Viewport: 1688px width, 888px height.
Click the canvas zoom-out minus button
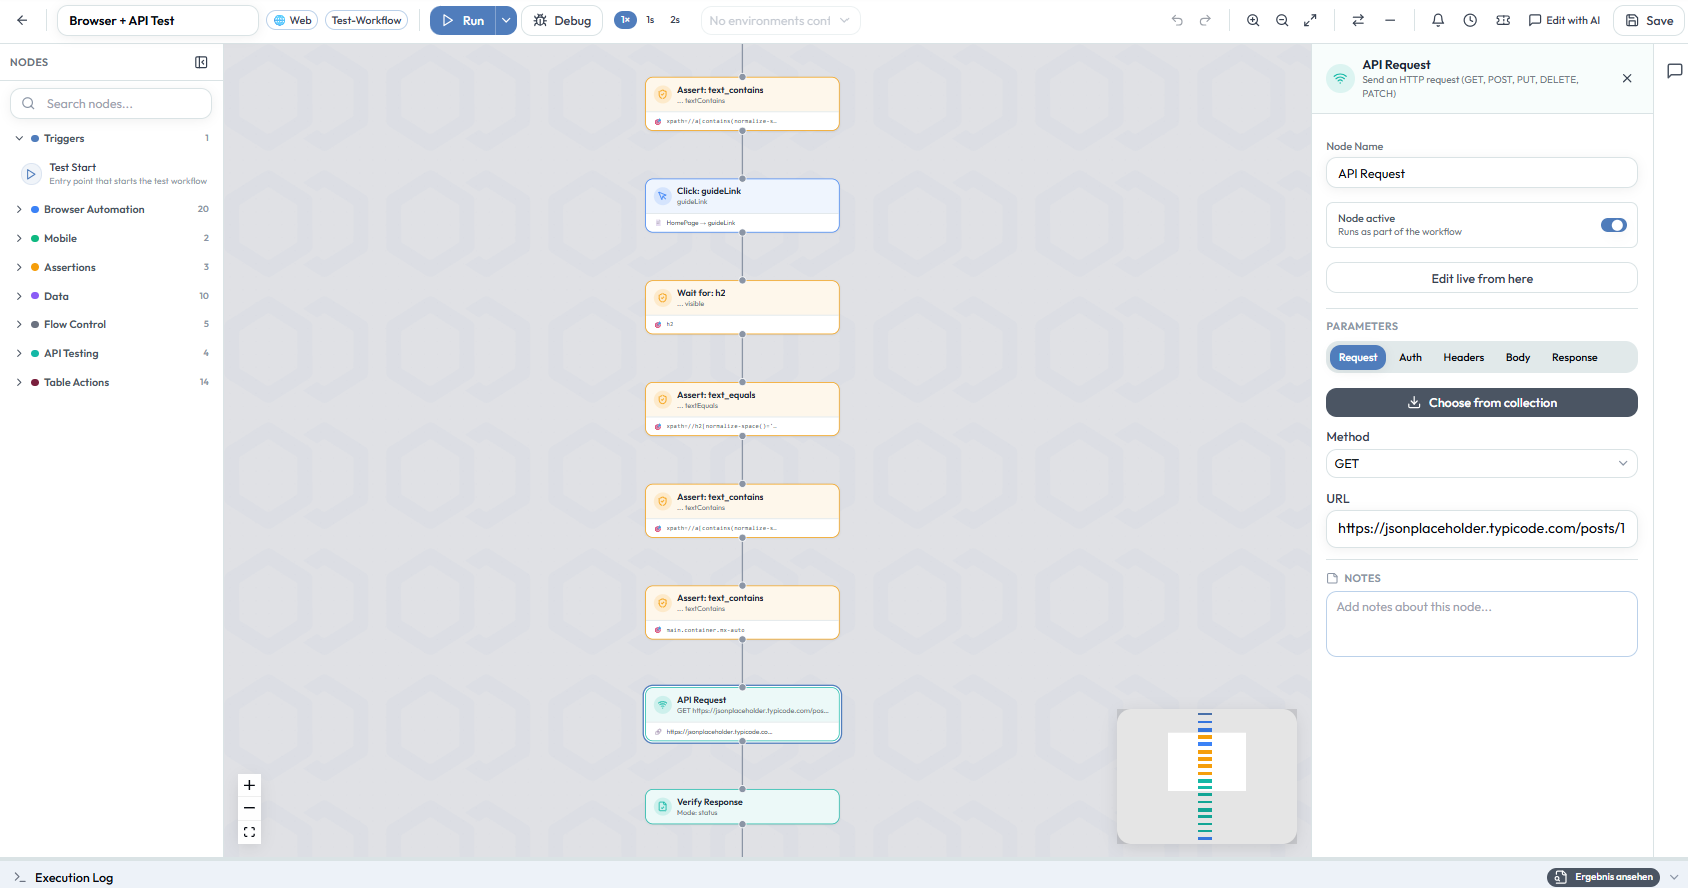pos(249,808)
